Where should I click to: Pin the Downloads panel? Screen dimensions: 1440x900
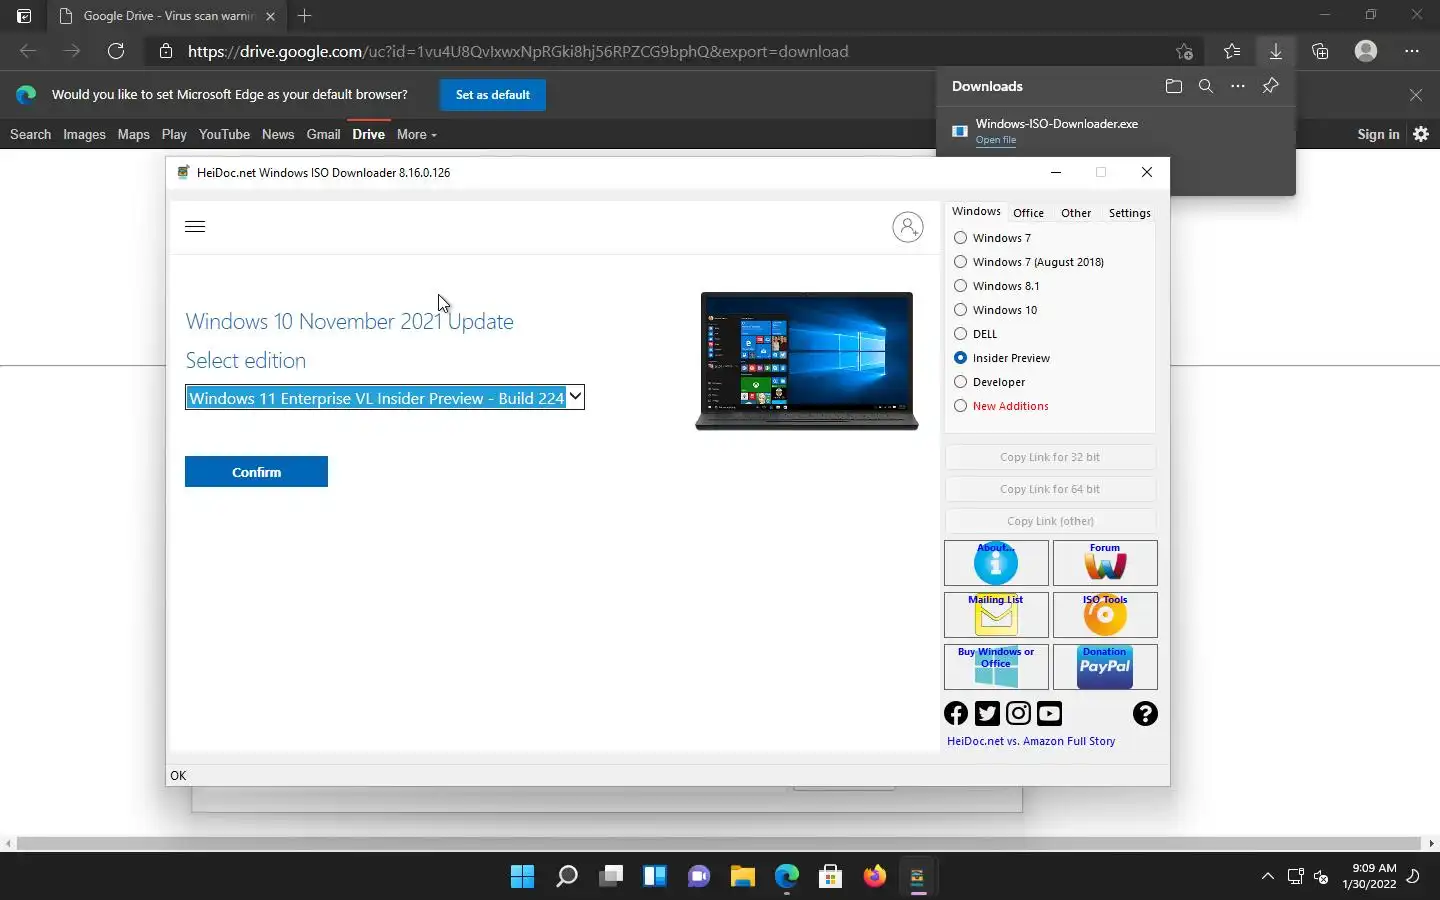[x=1270, y=86]
